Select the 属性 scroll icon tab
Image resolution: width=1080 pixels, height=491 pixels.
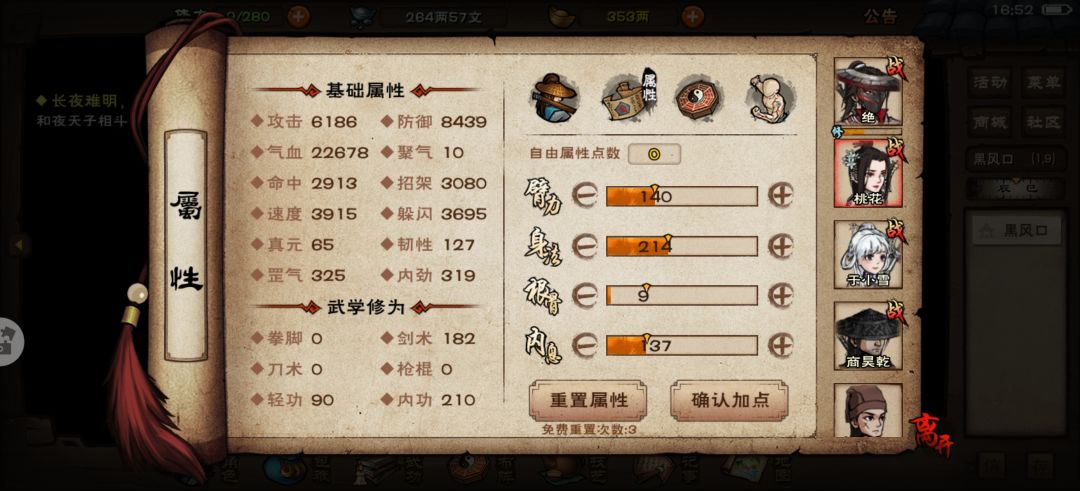click(x=630, y=98)
